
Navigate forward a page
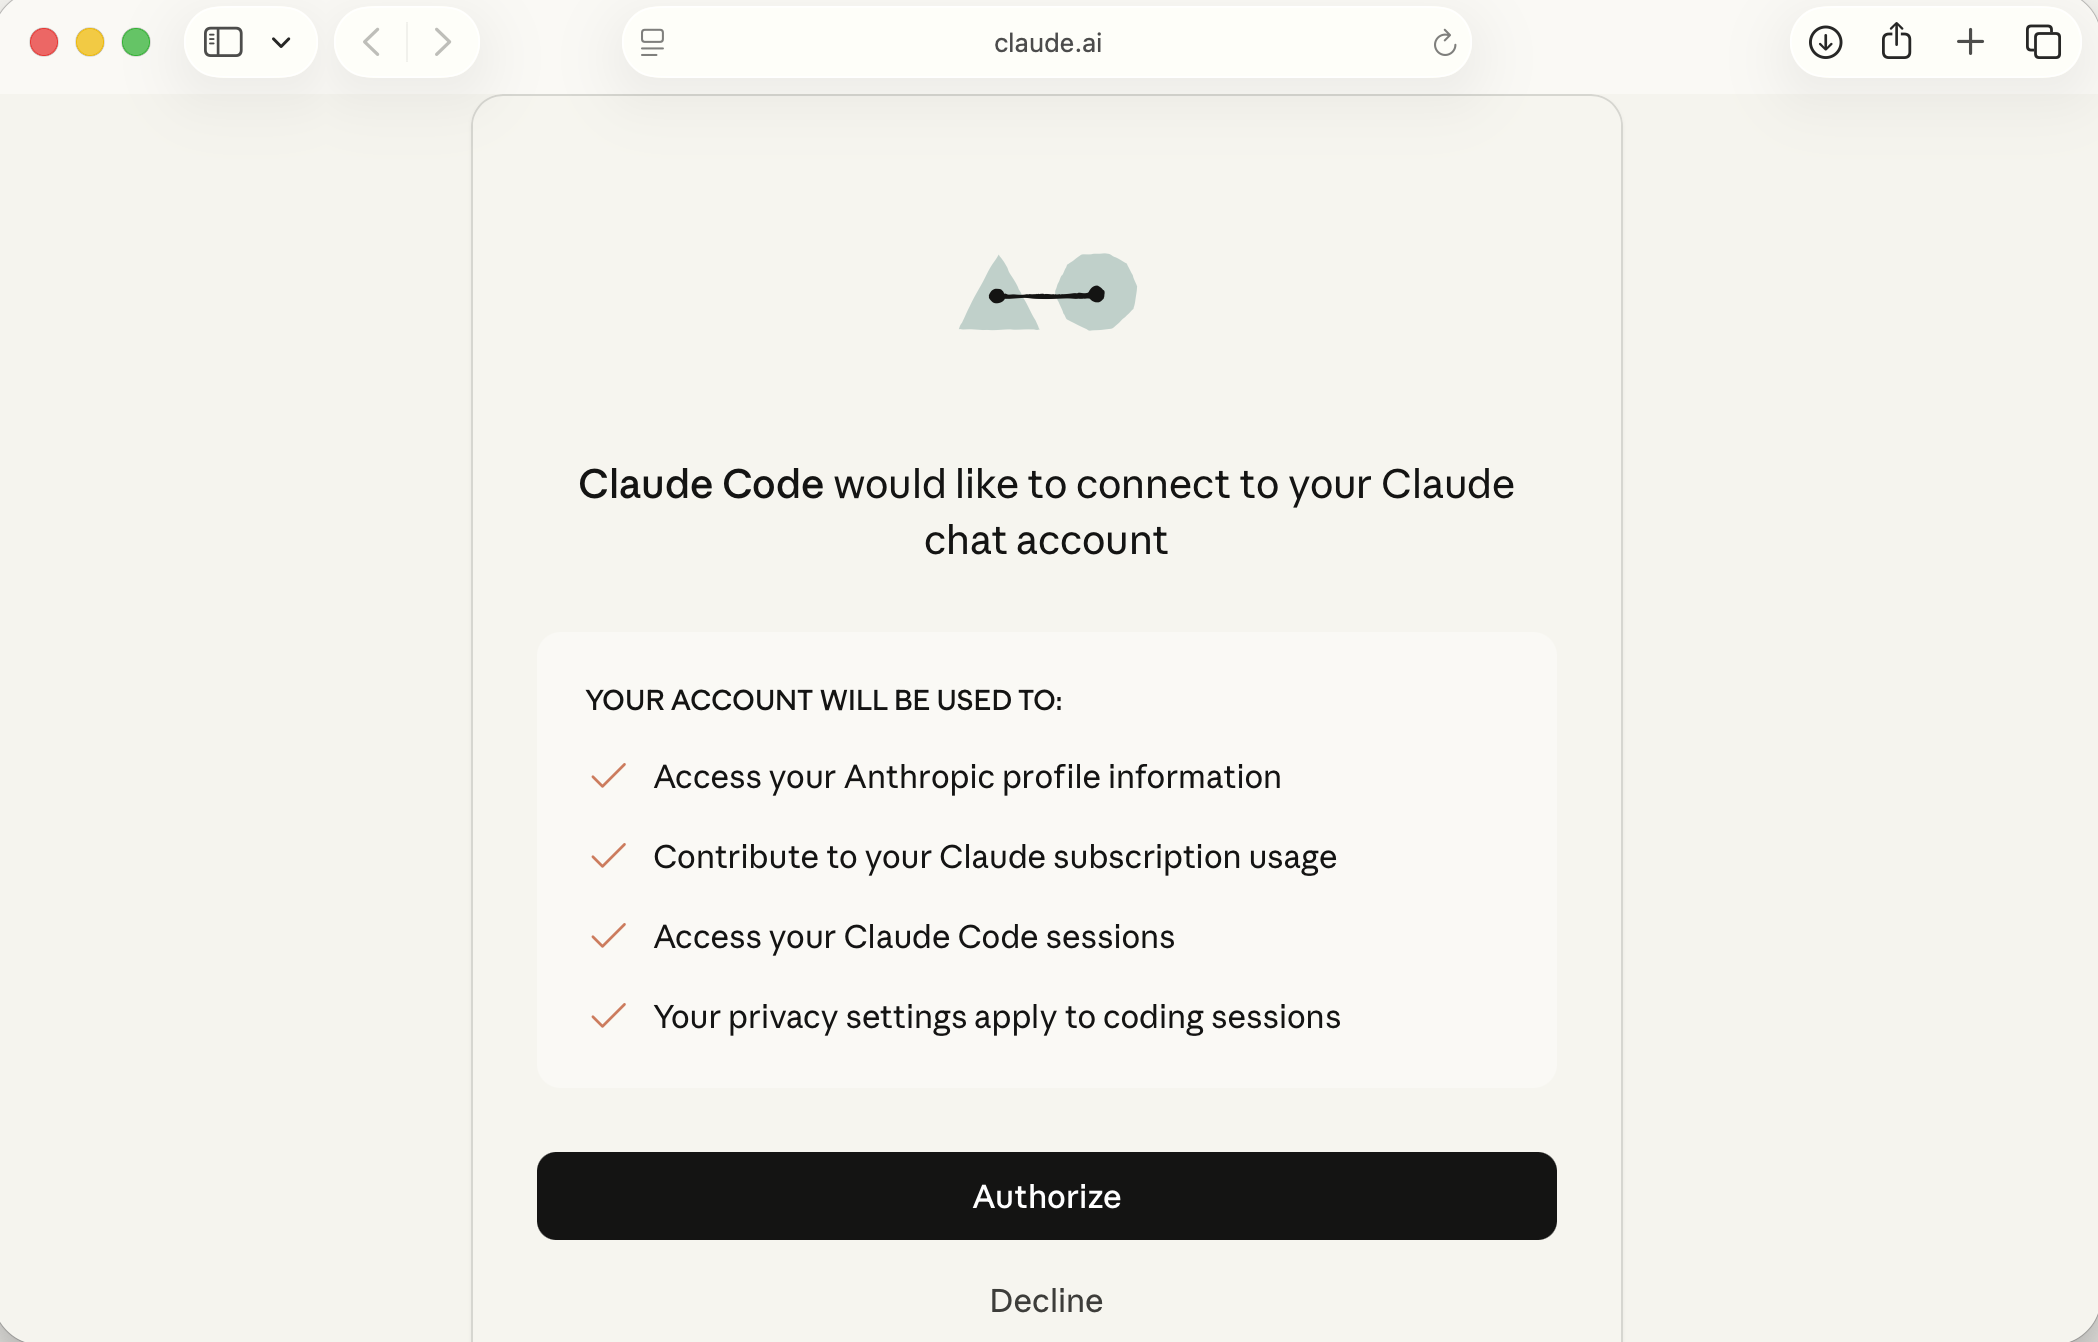coord(442,41)
